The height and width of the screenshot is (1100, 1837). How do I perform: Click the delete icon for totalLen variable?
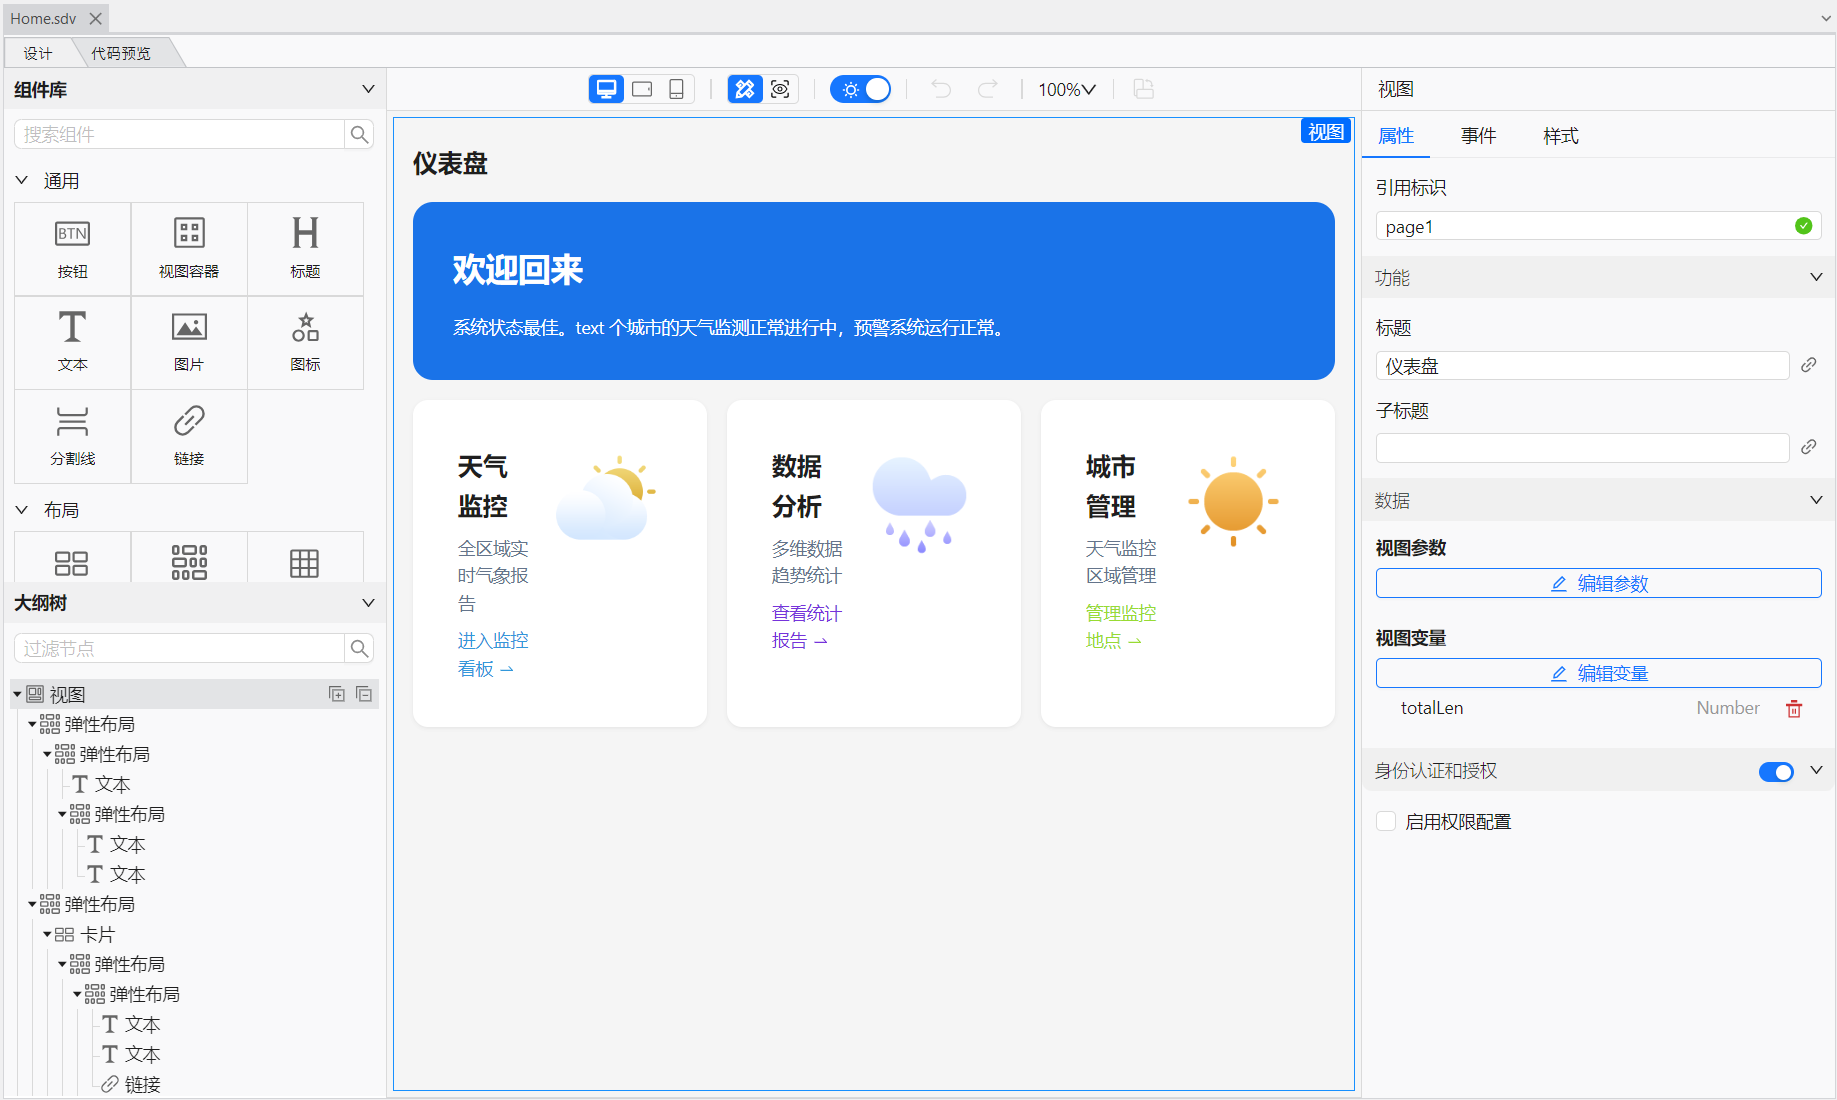1794,708
